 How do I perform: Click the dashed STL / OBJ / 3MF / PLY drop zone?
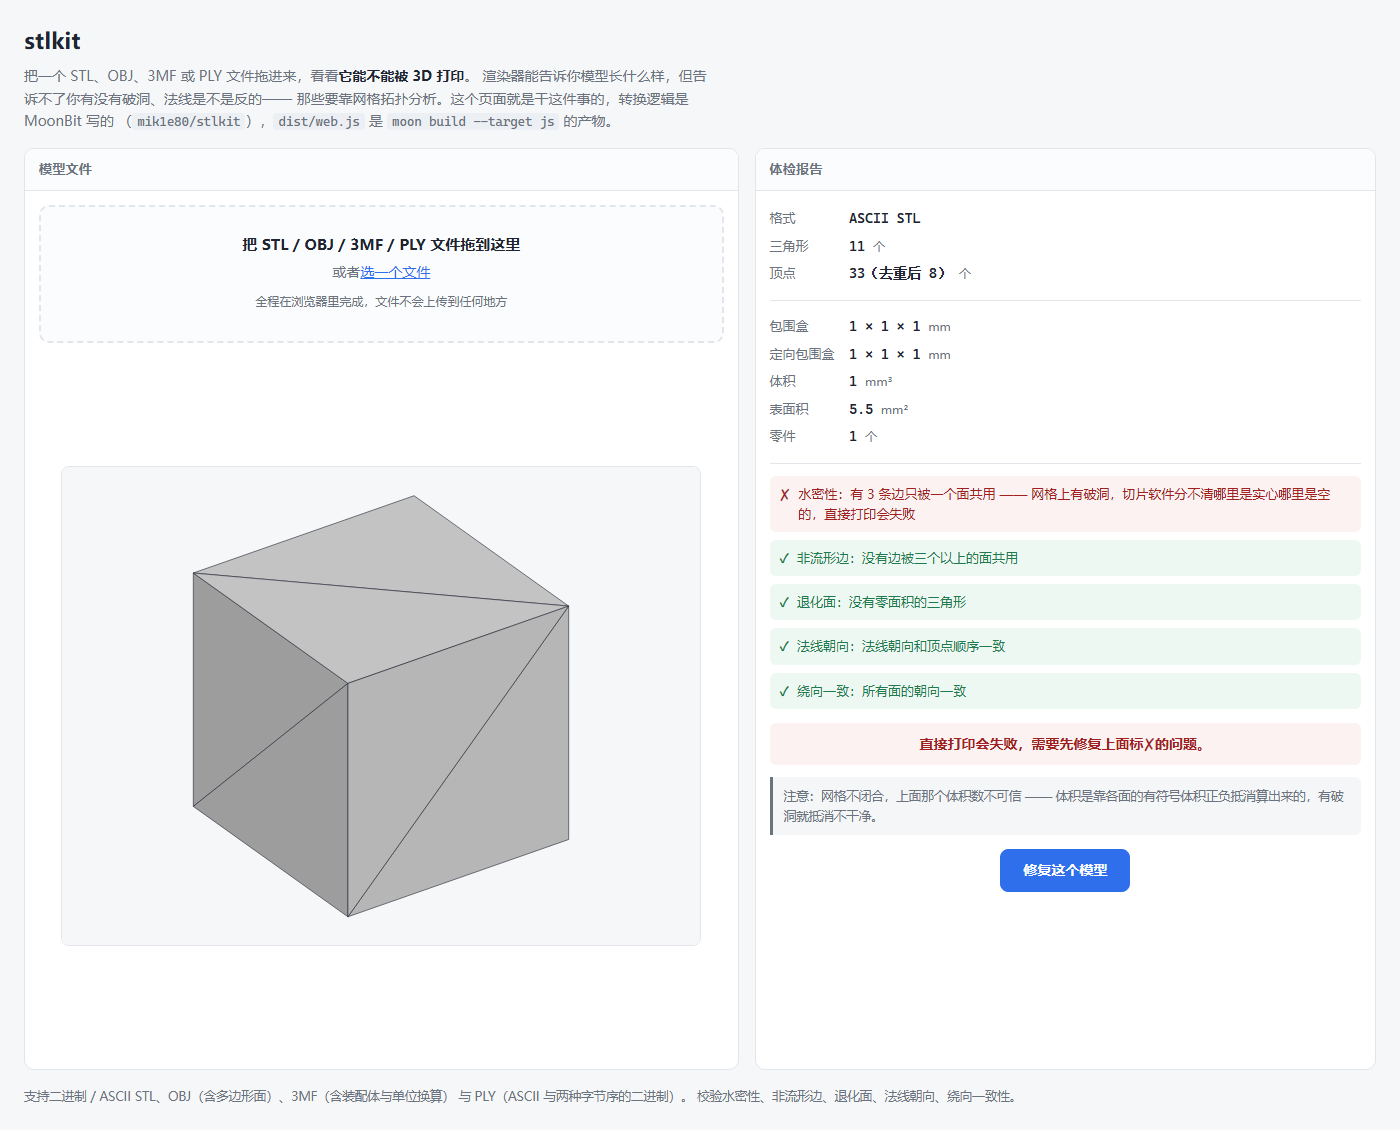[381, 274]
